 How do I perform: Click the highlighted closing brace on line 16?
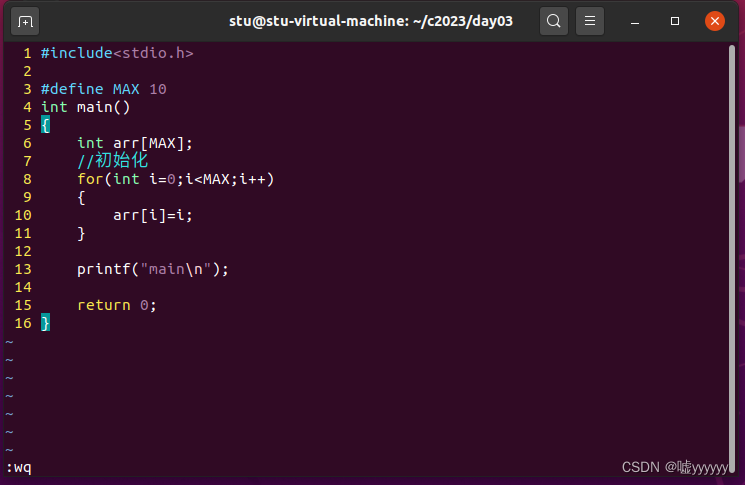(x=45, y=323)
